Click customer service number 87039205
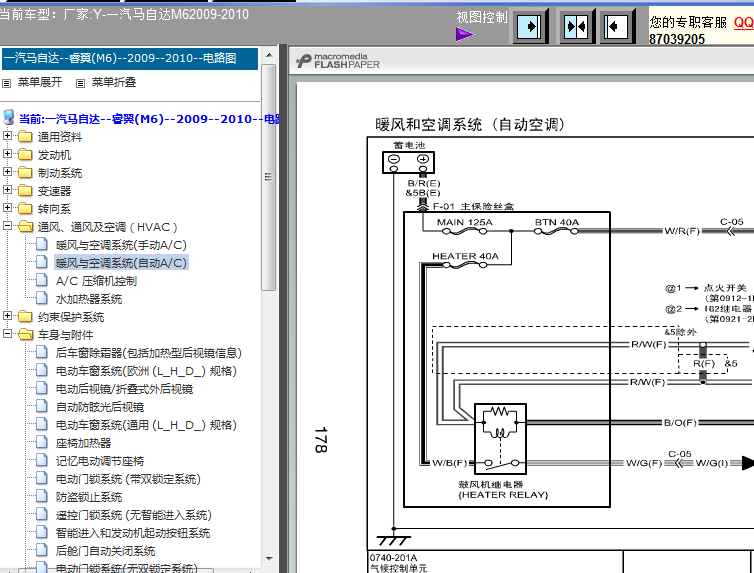Viewport: 754px width, 573px height. tap(677, 39)
